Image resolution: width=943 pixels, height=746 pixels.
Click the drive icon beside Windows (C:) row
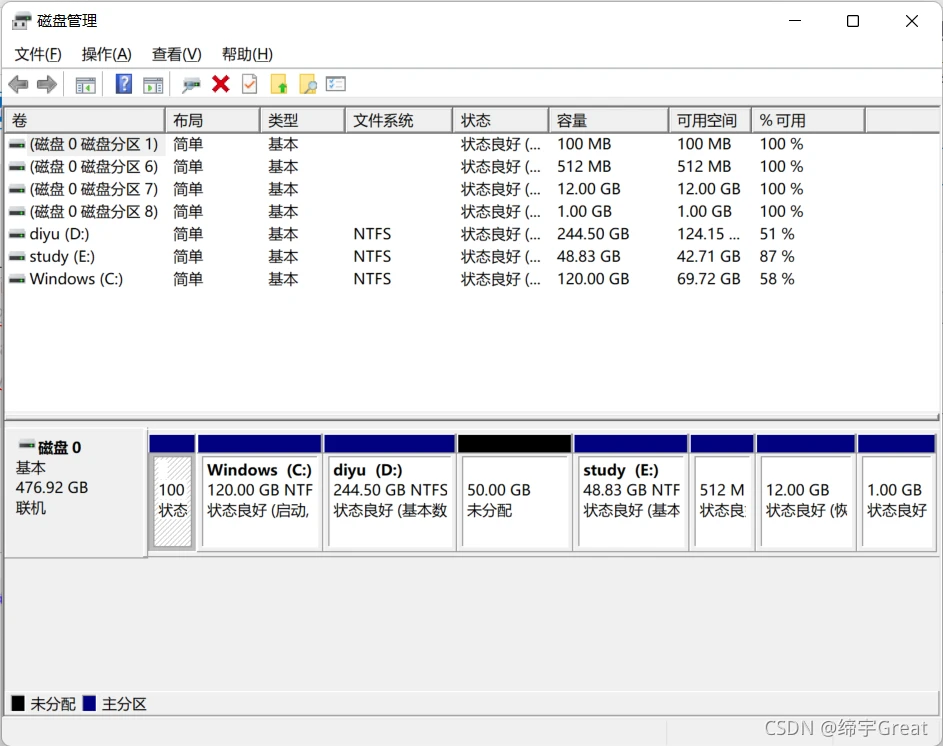(17, 279)
